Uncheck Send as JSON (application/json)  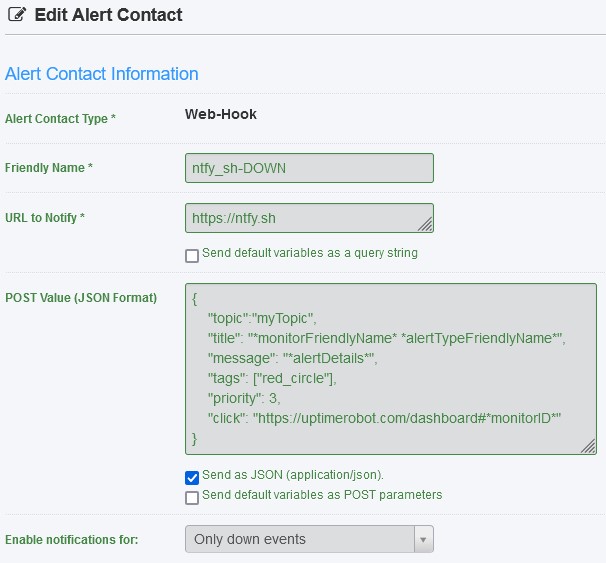tap(192, 476)
